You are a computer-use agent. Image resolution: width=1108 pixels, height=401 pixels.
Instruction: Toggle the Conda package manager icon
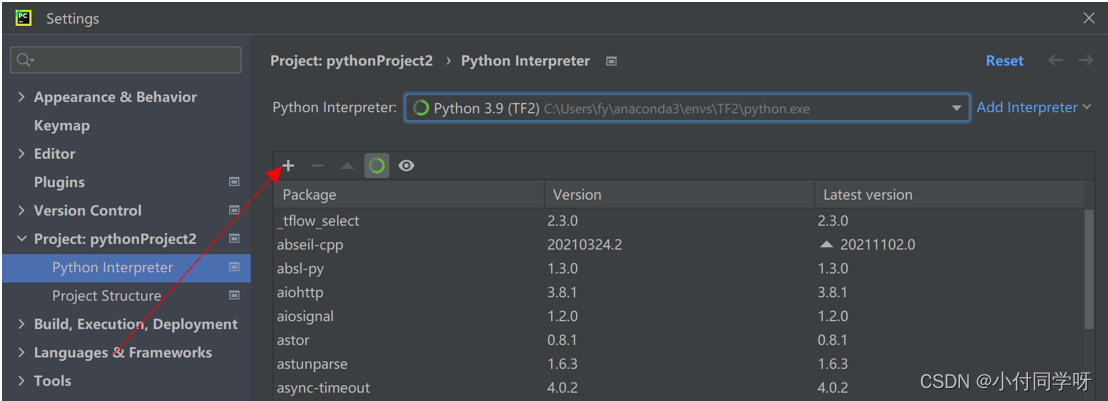tap(377, 165)
